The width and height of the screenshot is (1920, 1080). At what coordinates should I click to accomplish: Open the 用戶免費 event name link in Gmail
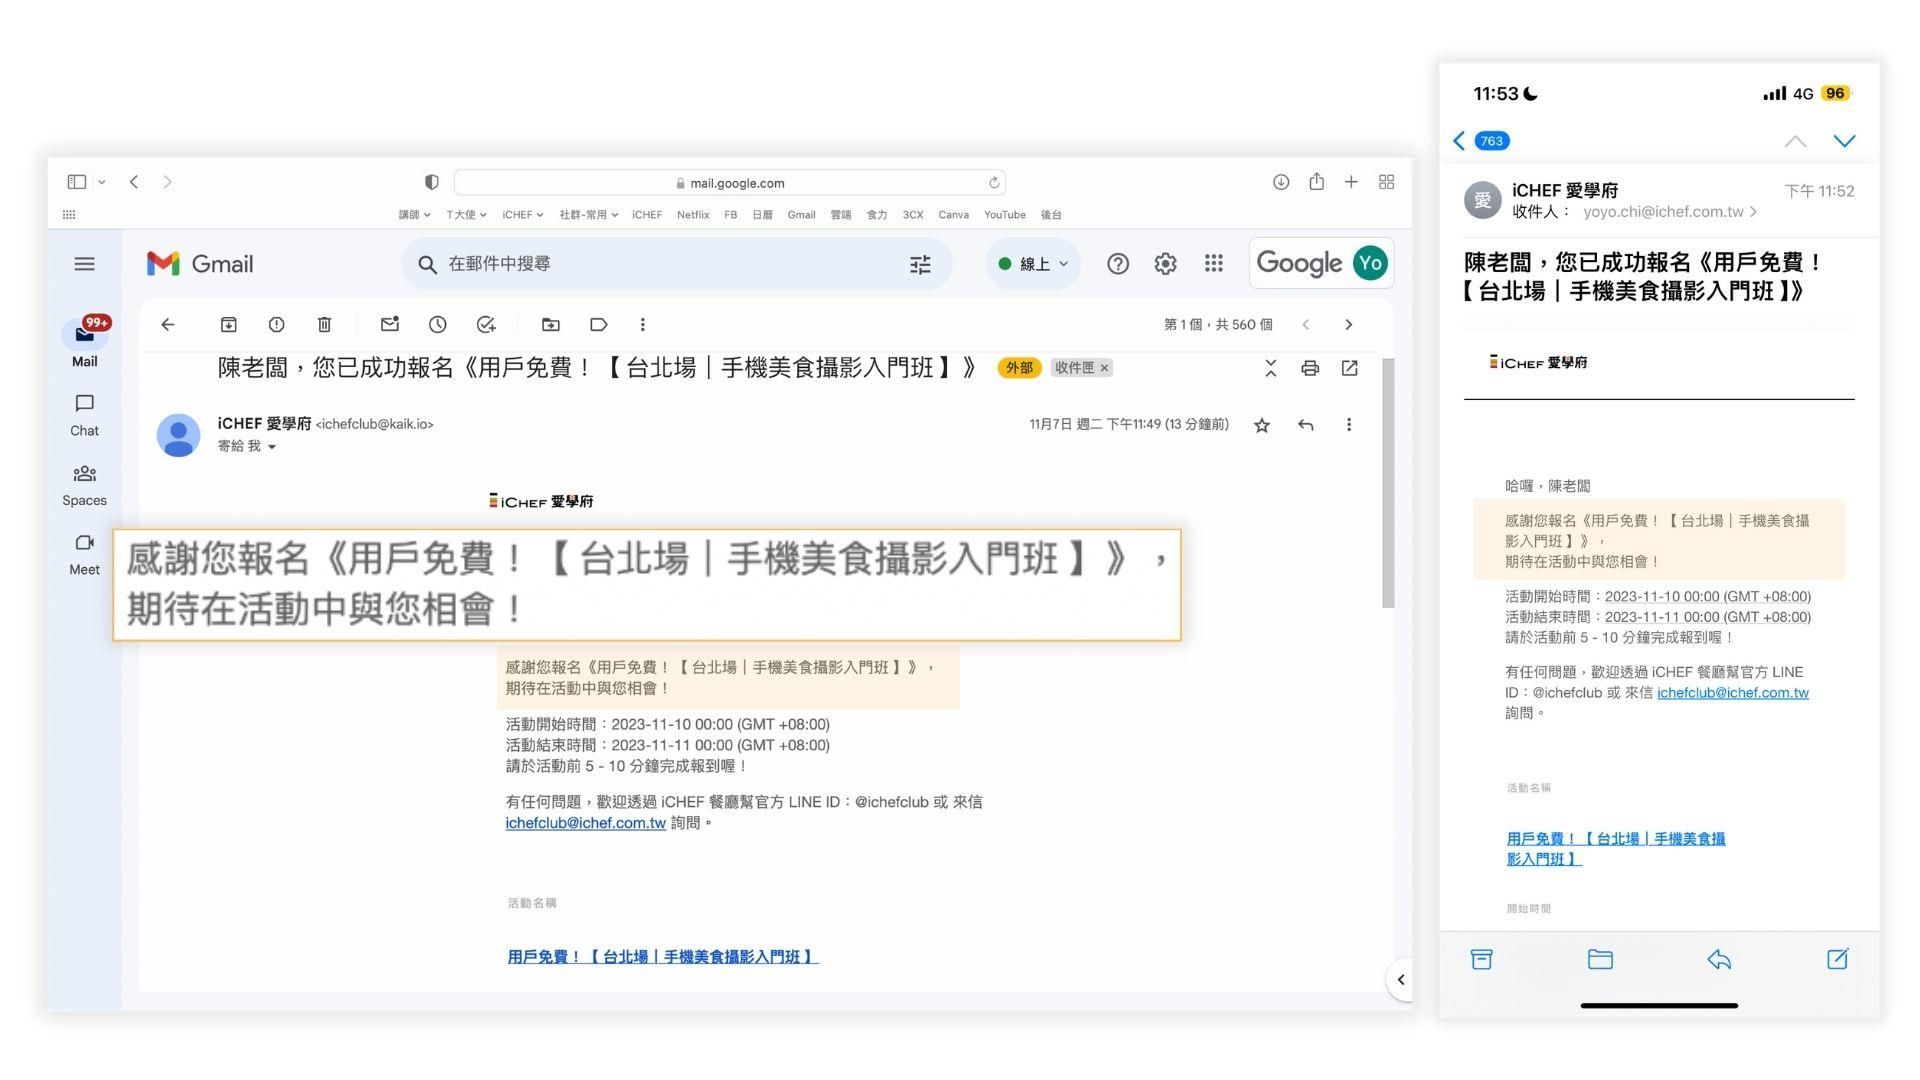[x=662, y=957]
